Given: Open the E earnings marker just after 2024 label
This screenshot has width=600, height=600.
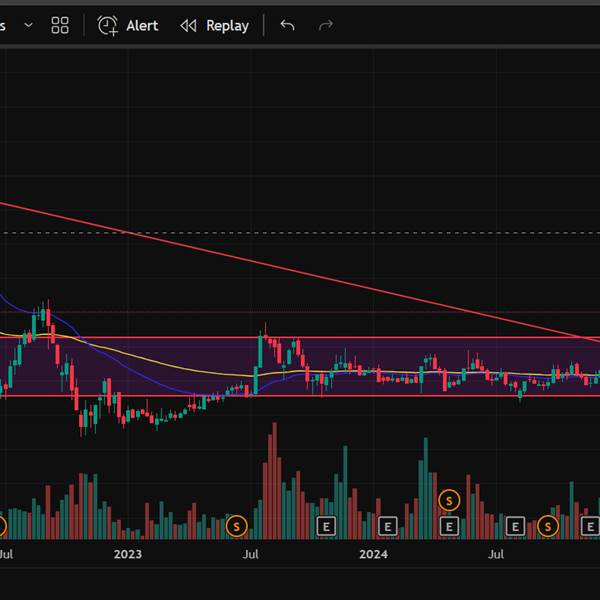Looking at the screenshot, I should 388,527.
